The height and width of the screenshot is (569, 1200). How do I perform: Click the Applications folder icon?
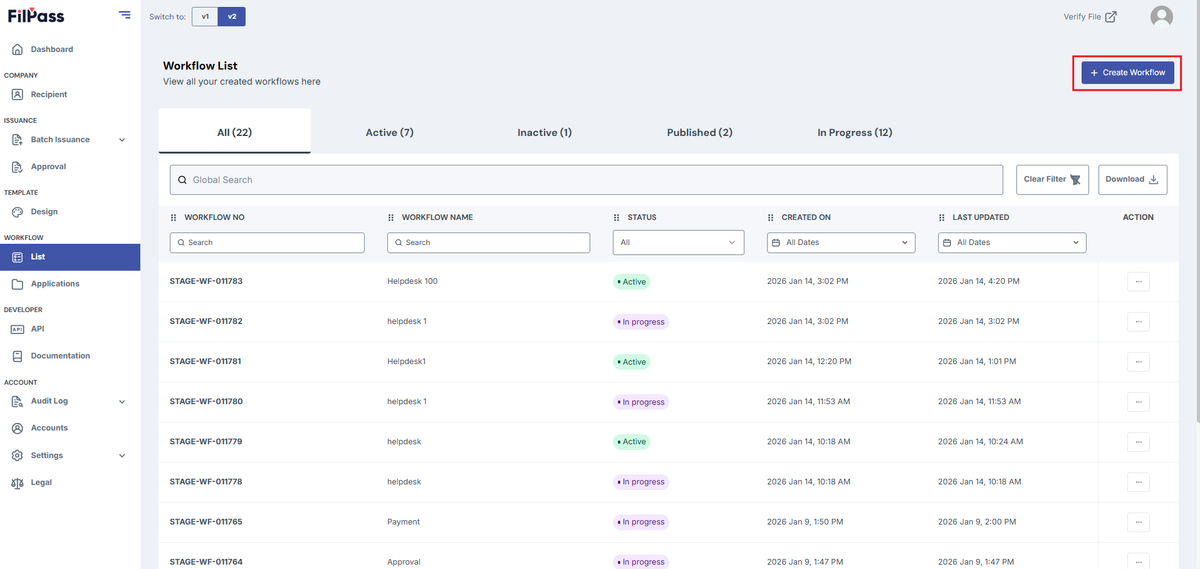click(17, 284)
